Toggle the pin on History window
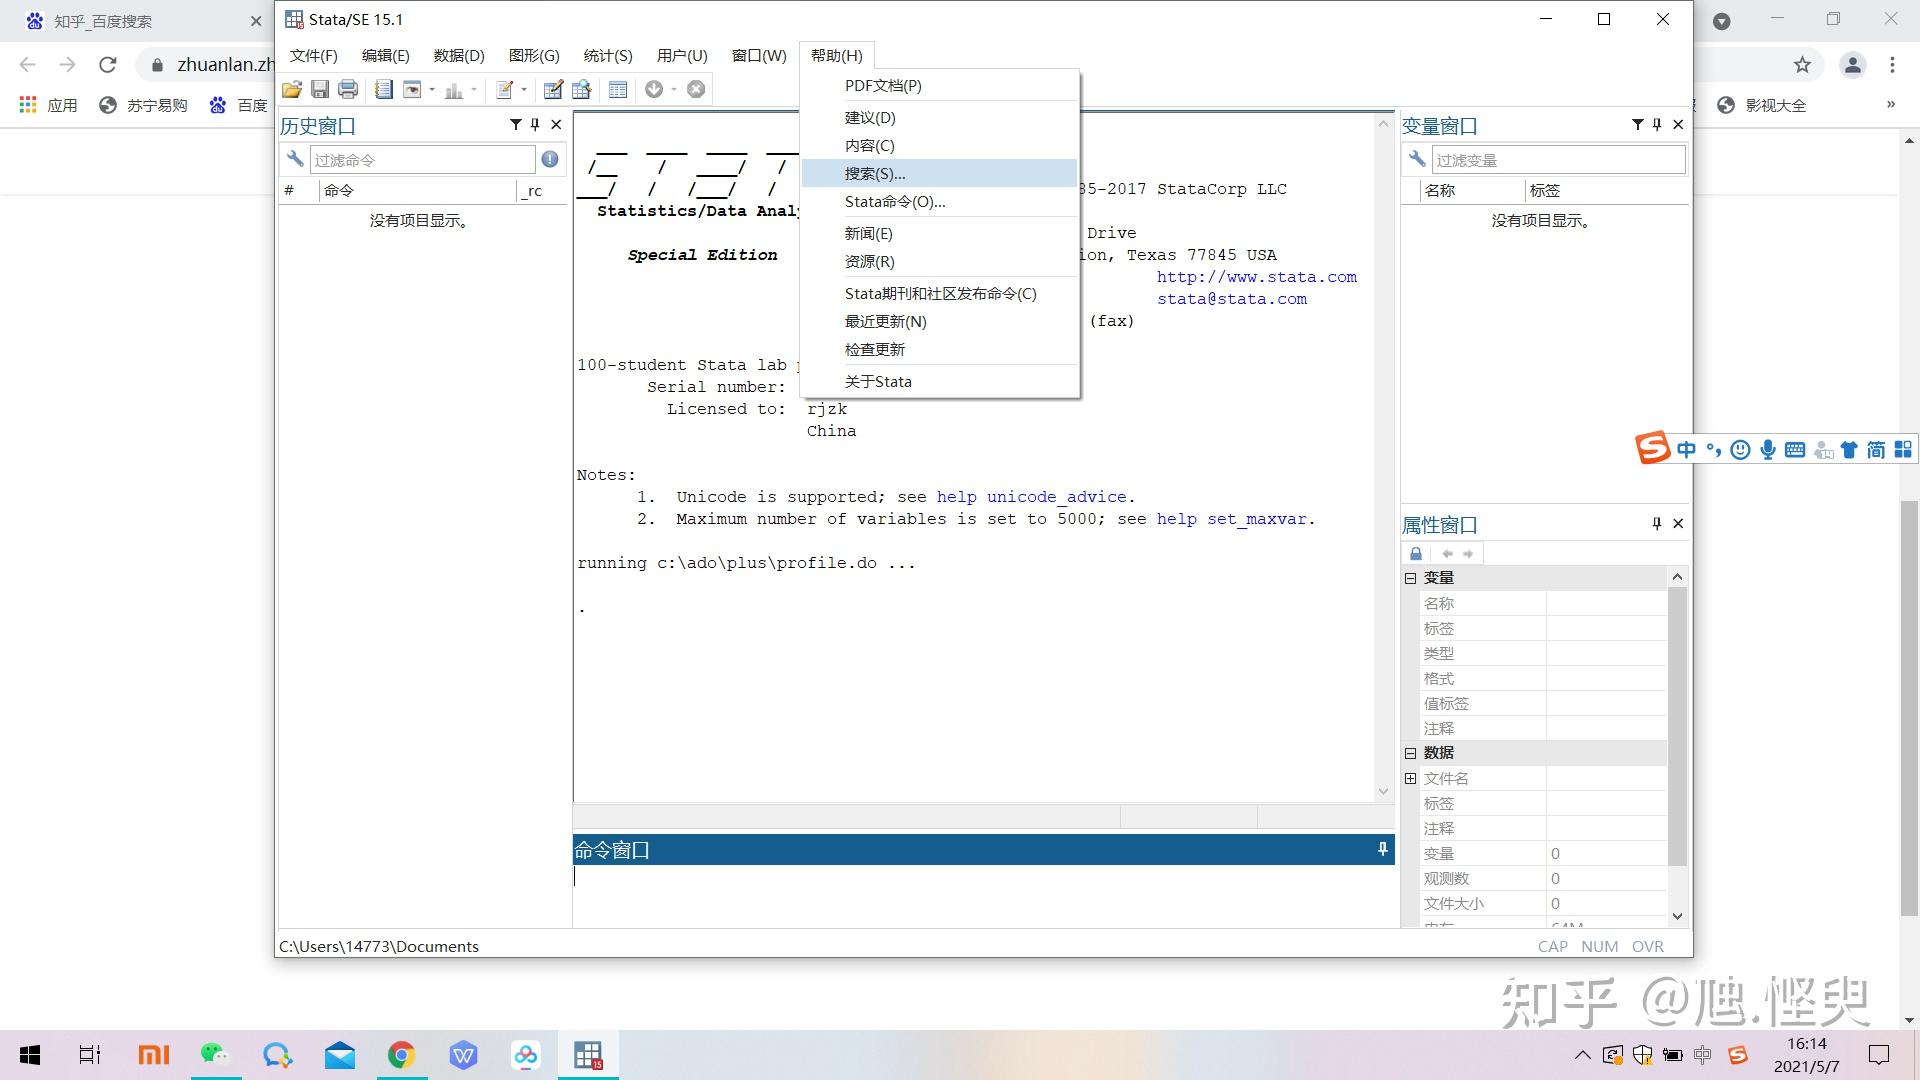Screen dimensions: 1920x1080 pos(535,125)
